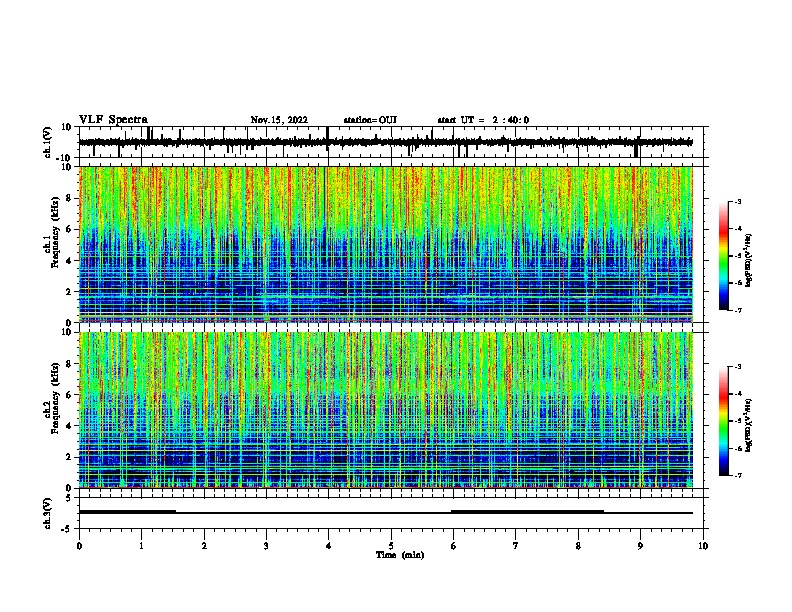Select the "start UT = 2 : 40: 0" text

pyautogui.click(x=483, y=120)
